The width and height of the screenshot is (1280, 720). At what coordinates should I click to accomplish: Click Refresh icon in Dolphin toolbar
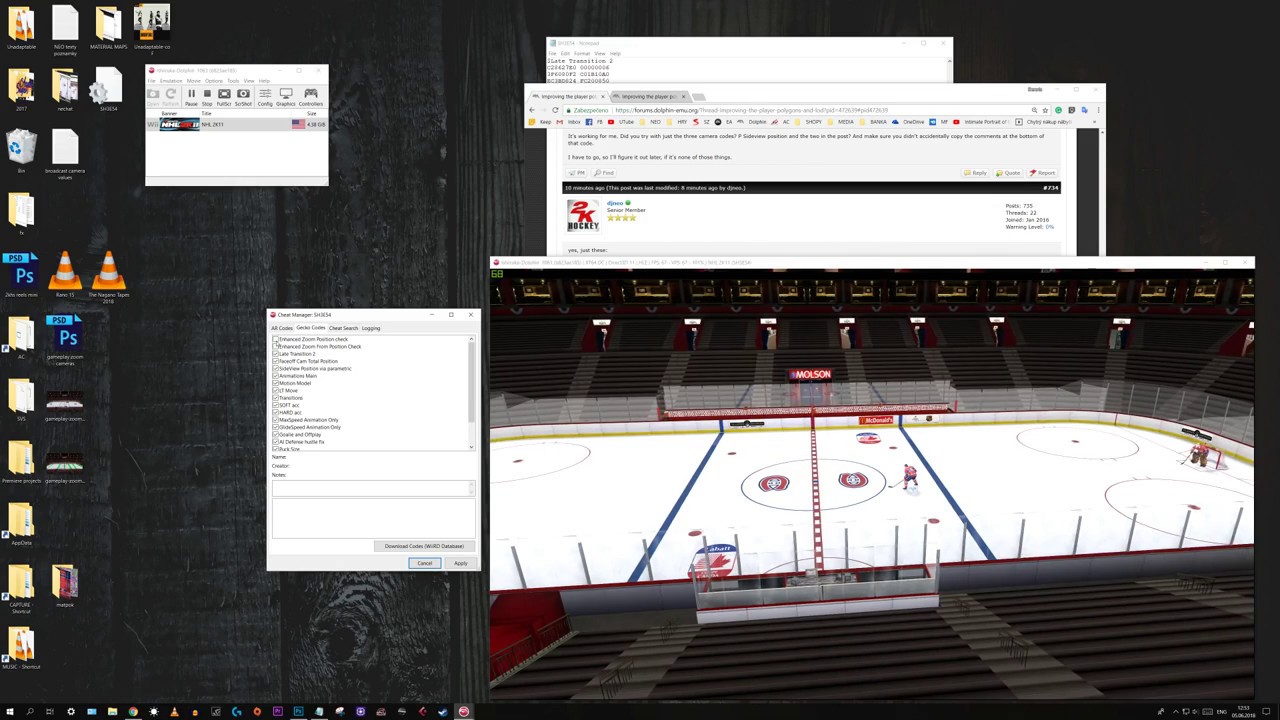click(x=171, y=97)
